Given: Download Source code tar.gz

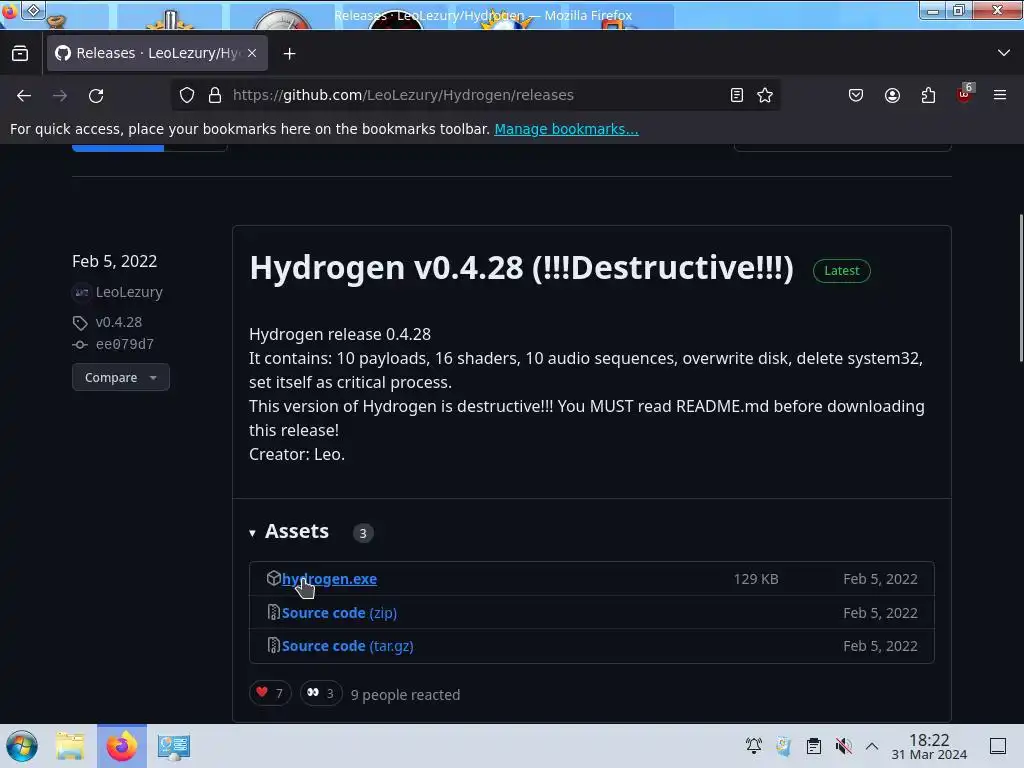Looking at the screenshot, I should [x=347, y=646].
